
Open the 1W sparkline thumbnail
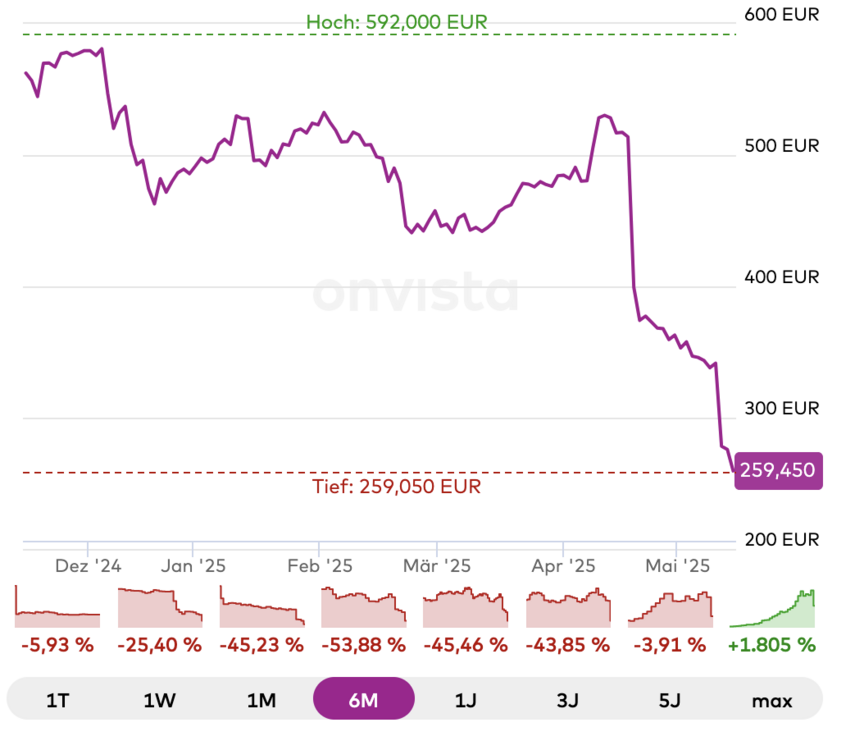pos(160,607)
